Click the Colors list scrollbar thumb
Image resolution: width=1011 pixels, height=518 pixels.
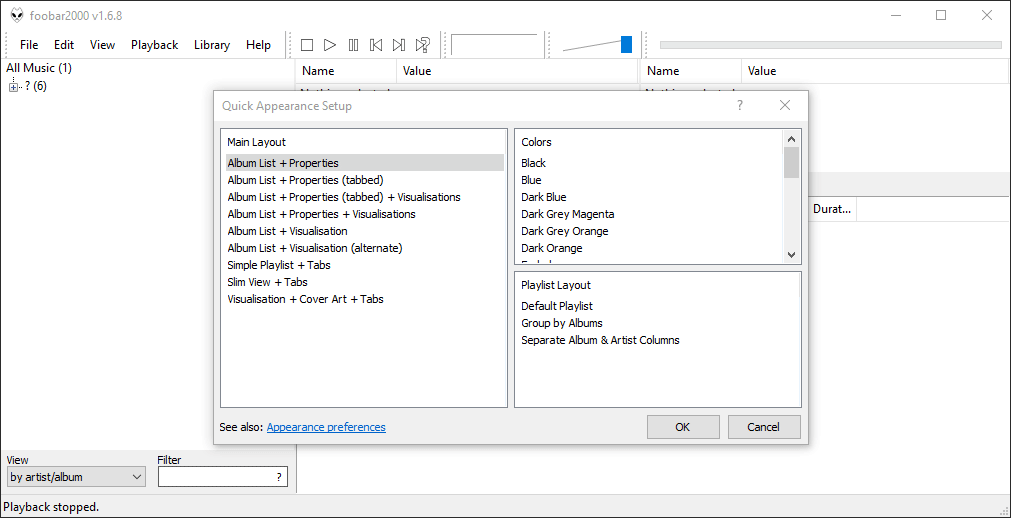click(x=792, y=162)
